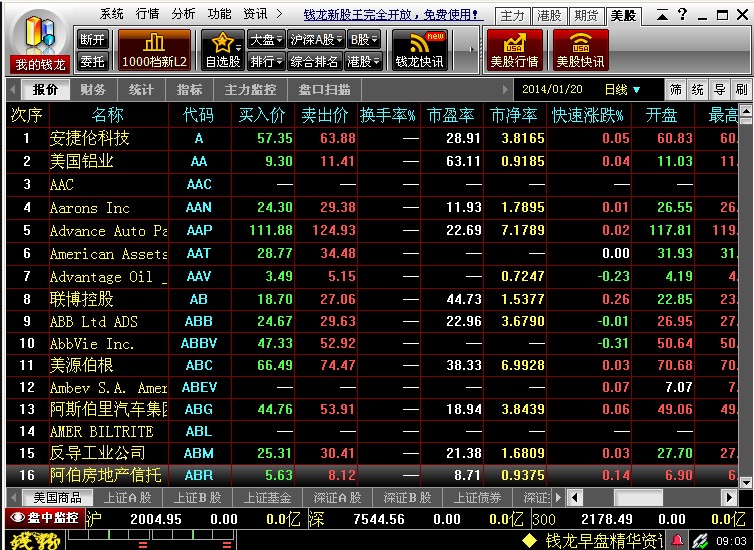
Task: Switch to the 财务 tab
Action: 93,90
